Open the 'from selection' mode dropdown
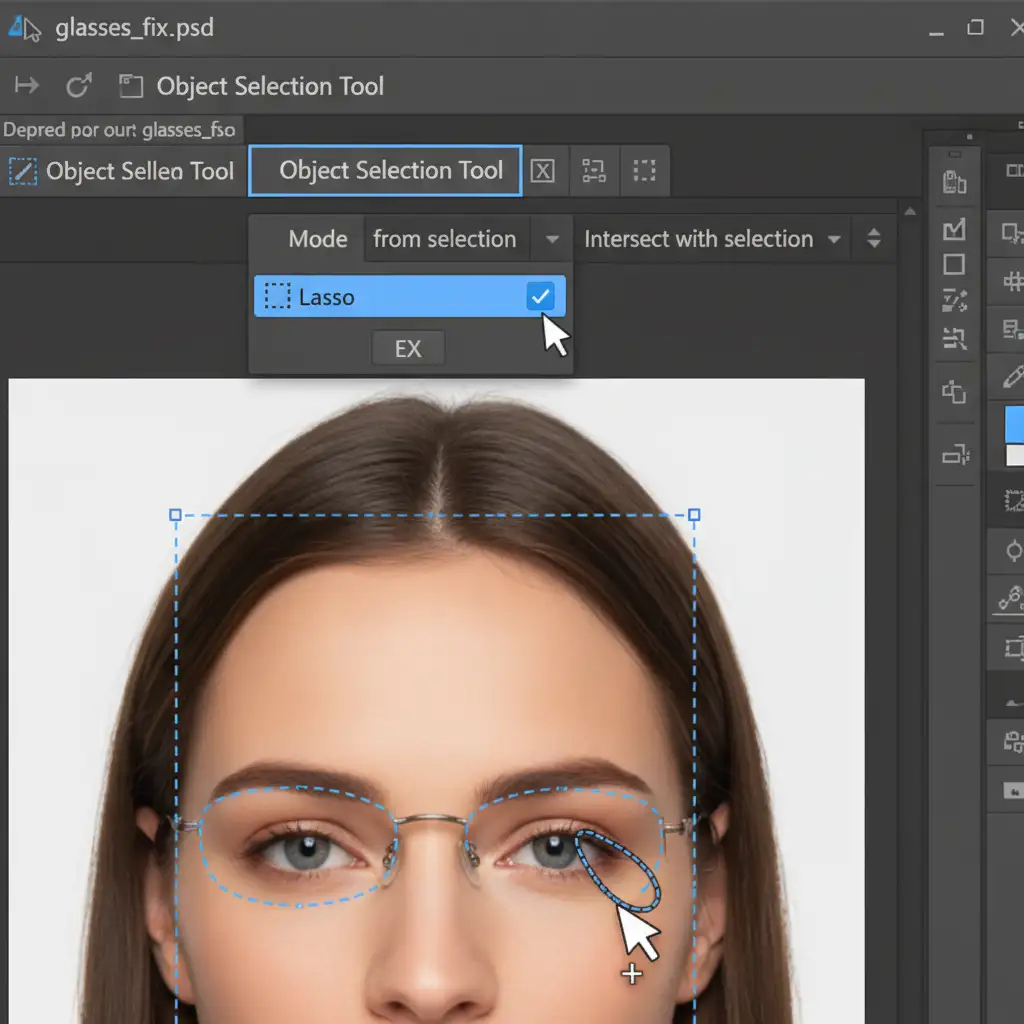 click(x=551, y=240)
